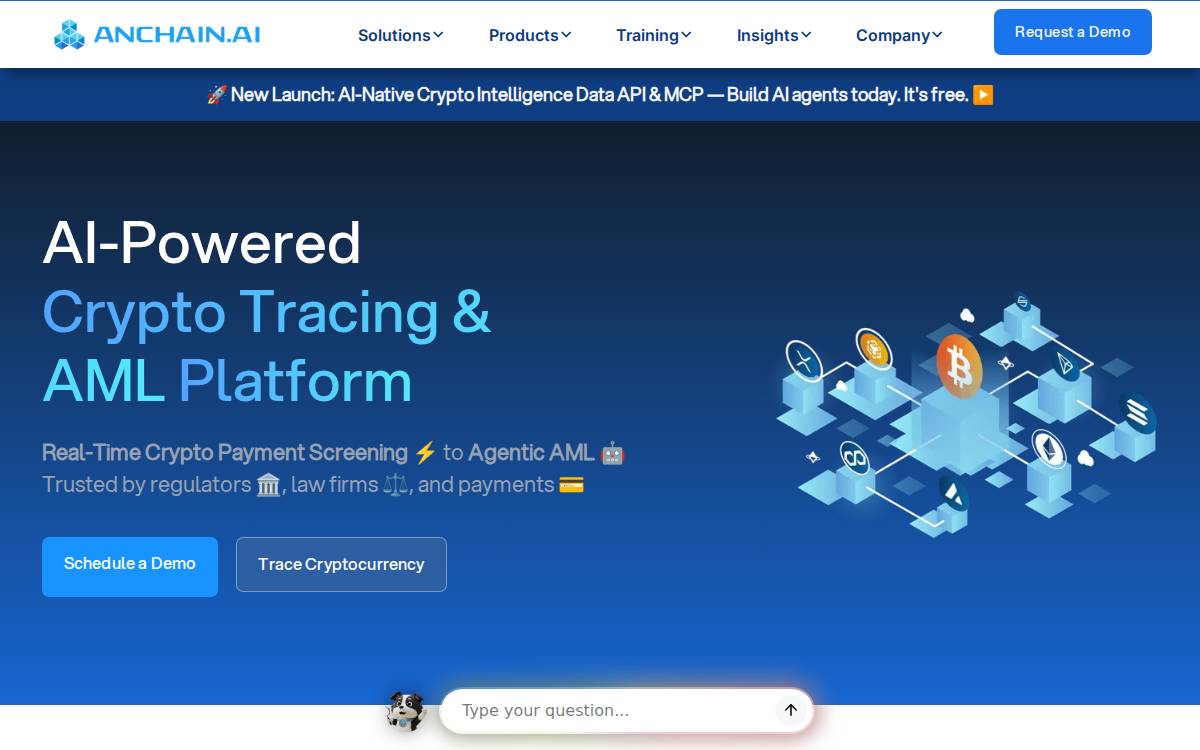Click the AnChain.AI cube logo icon
1200x750 pixels.
coord(69,34)
